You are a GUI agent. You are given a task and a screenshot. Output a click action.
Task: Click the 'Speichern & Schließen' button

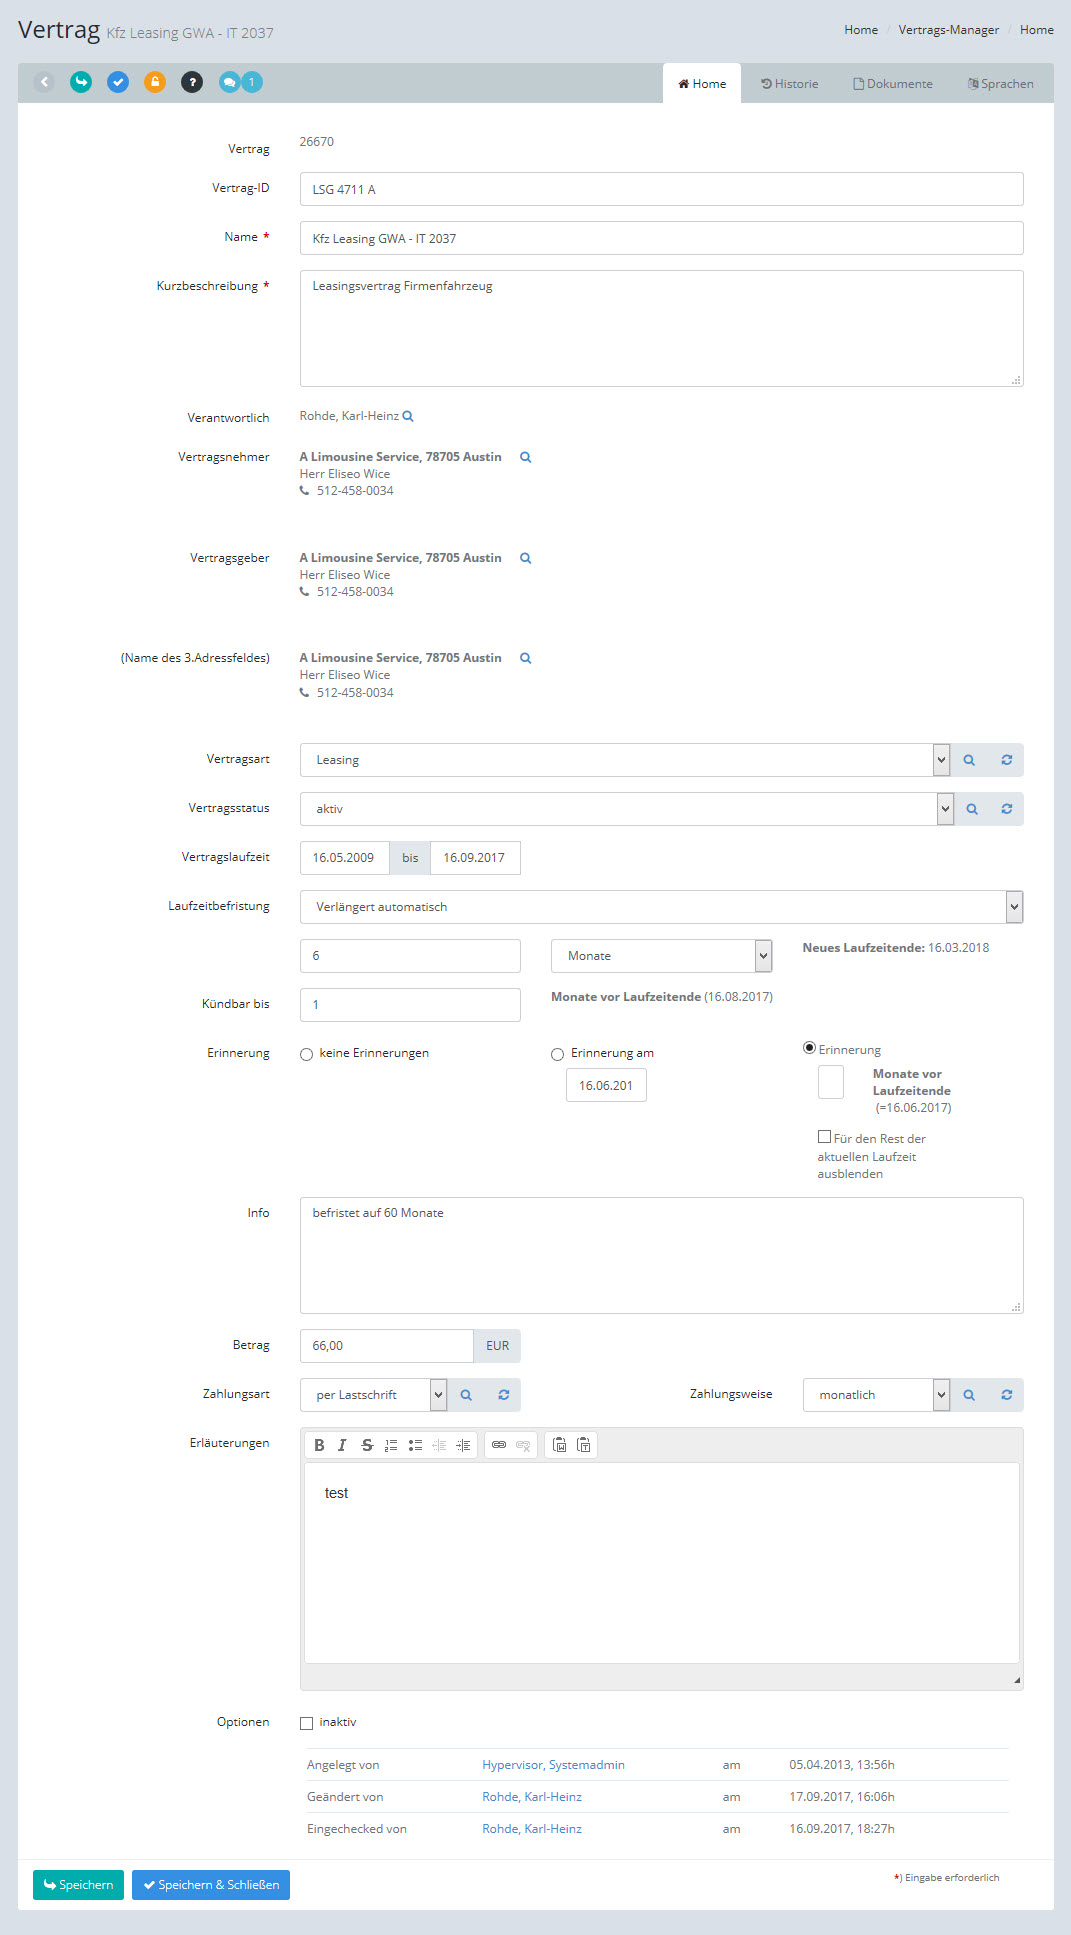coord(211,1885)
